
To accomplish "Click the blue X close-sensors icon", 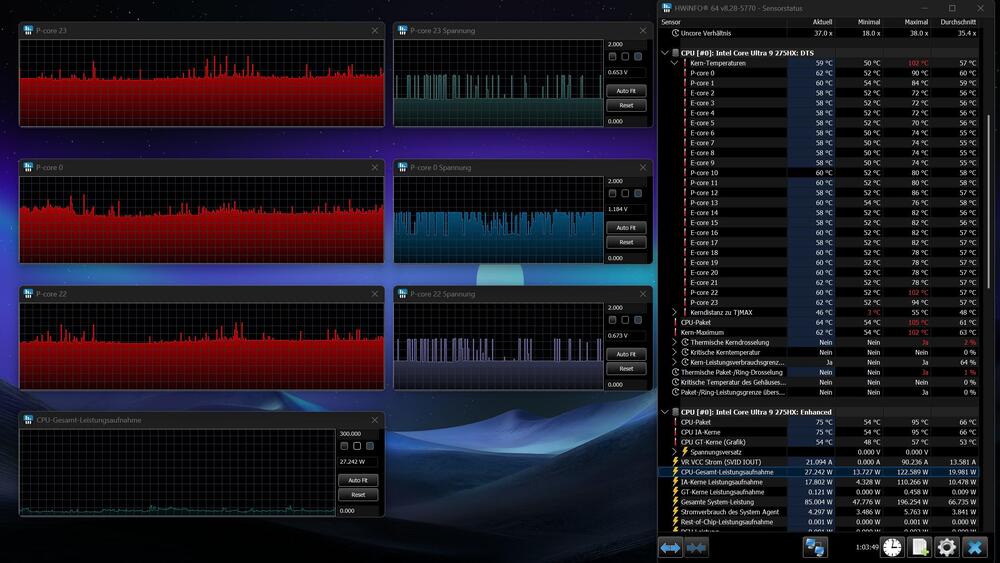I will pyautogui.click(x=976, y=547).
